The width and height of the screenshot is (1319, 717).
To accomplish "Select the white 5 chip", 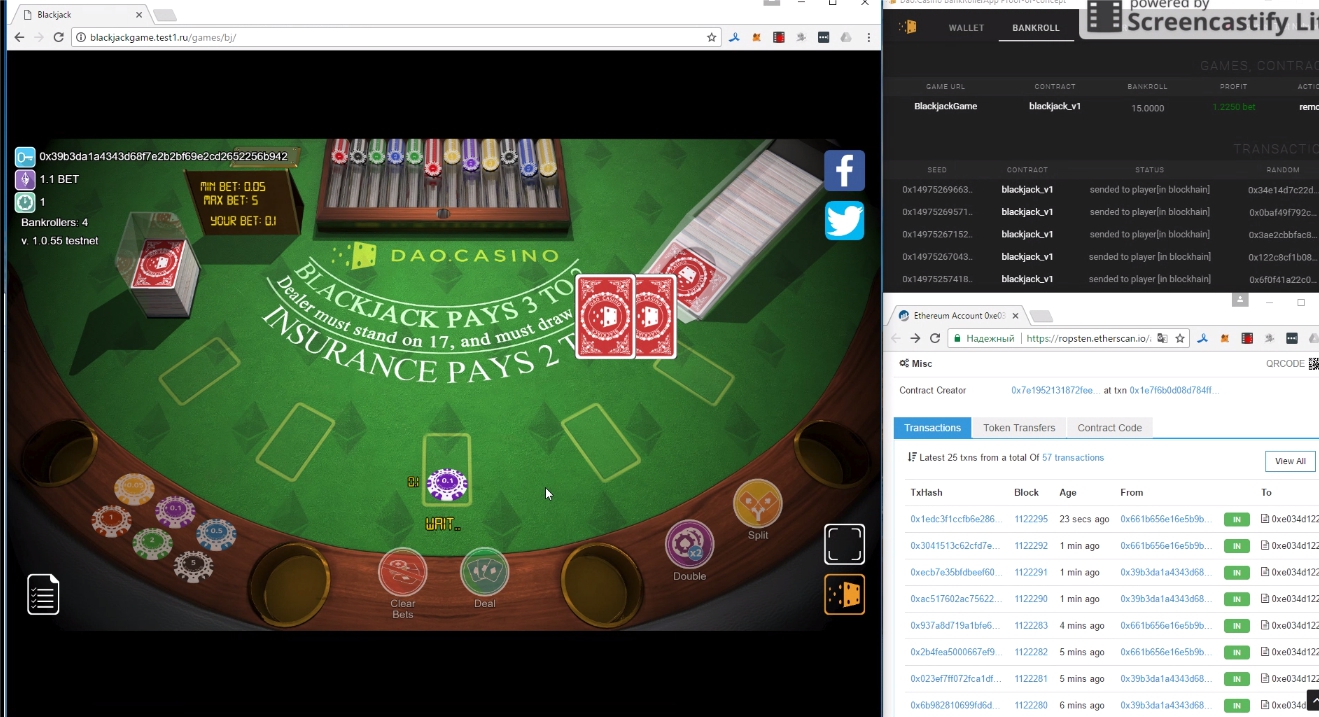I will pyautogui.click(x=193, y=565).
